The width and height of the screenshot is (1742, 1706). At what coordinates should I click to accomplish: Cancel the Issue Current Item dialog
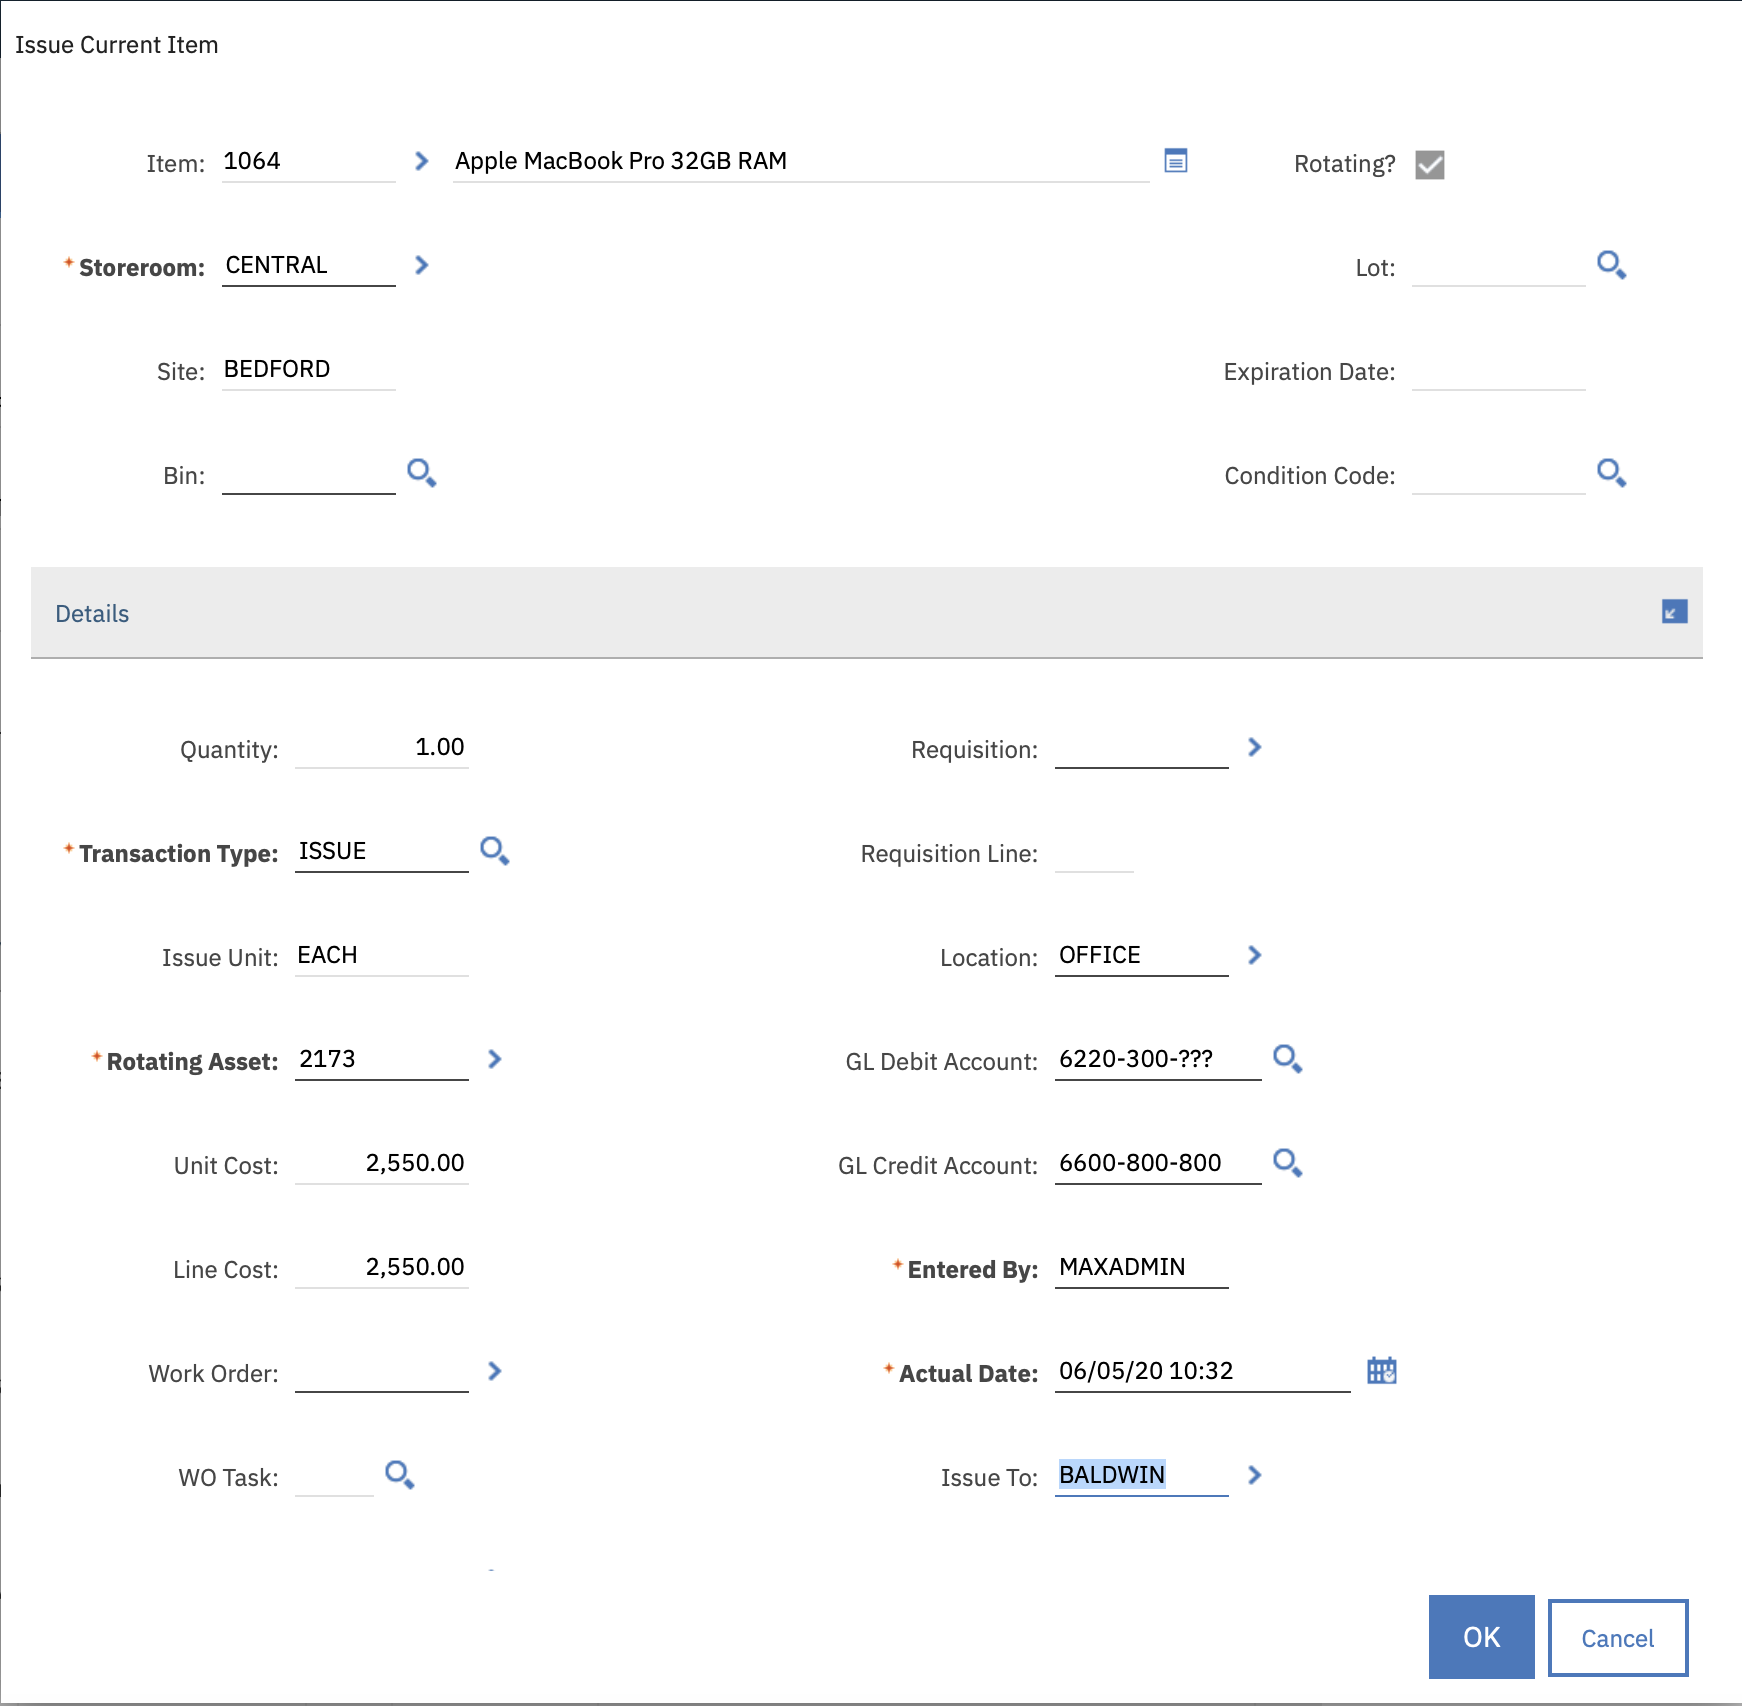(1617, 1638)
